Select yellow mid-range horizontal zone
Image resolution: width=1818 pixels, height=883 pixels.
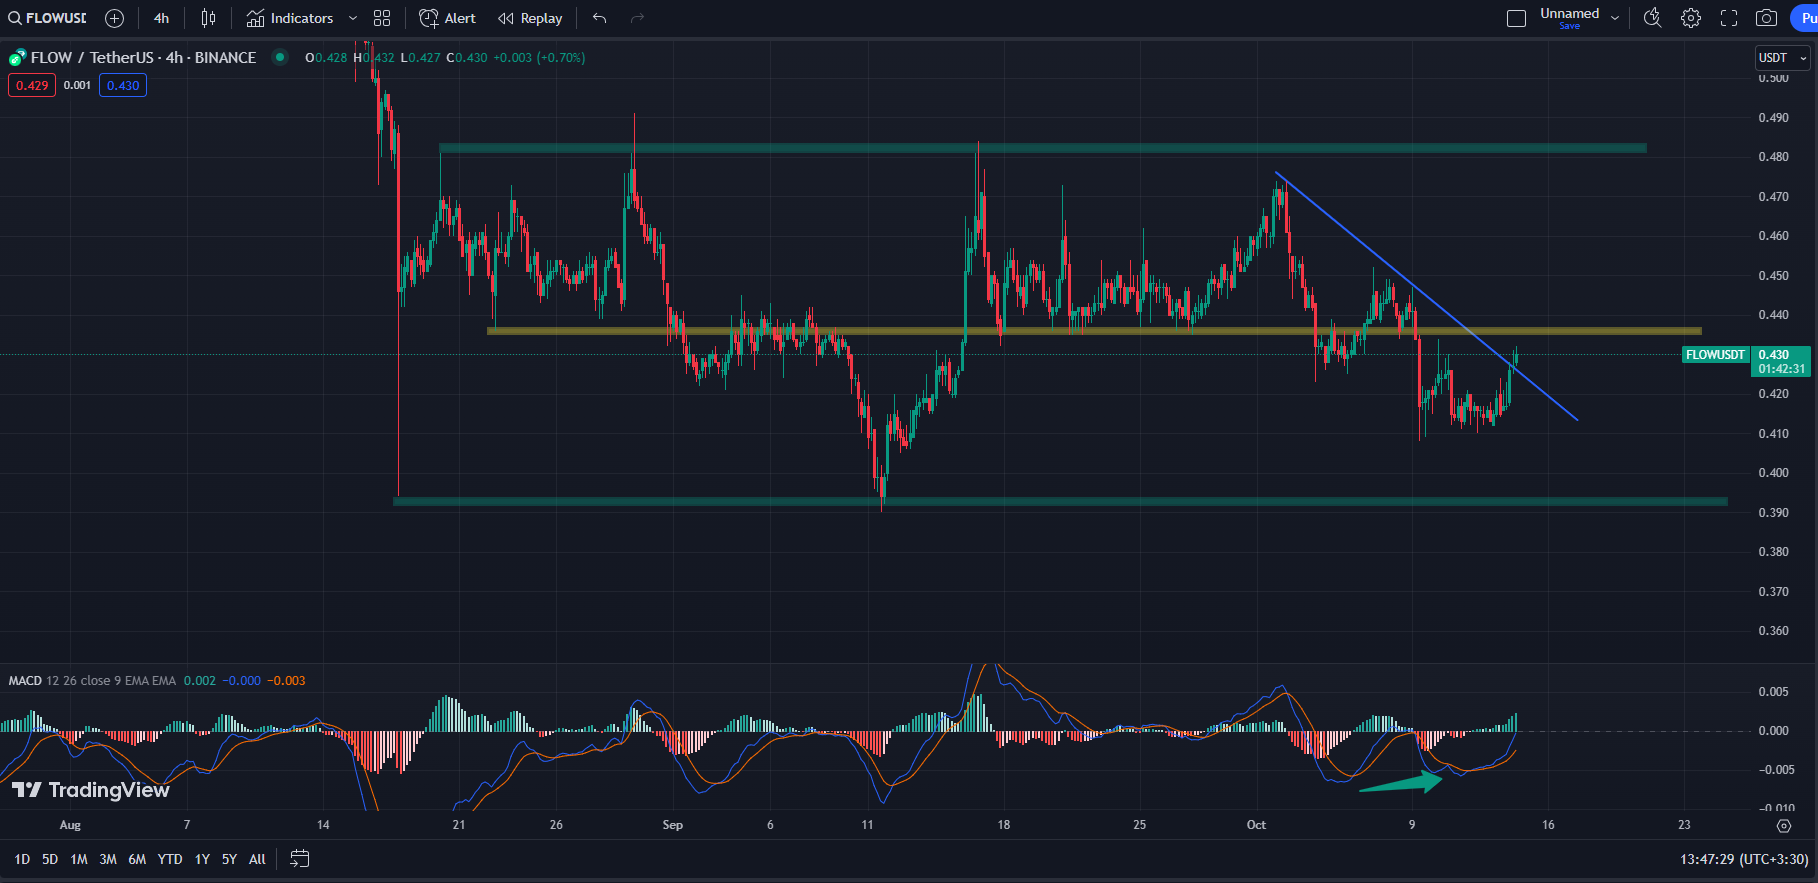[1094, 331]
